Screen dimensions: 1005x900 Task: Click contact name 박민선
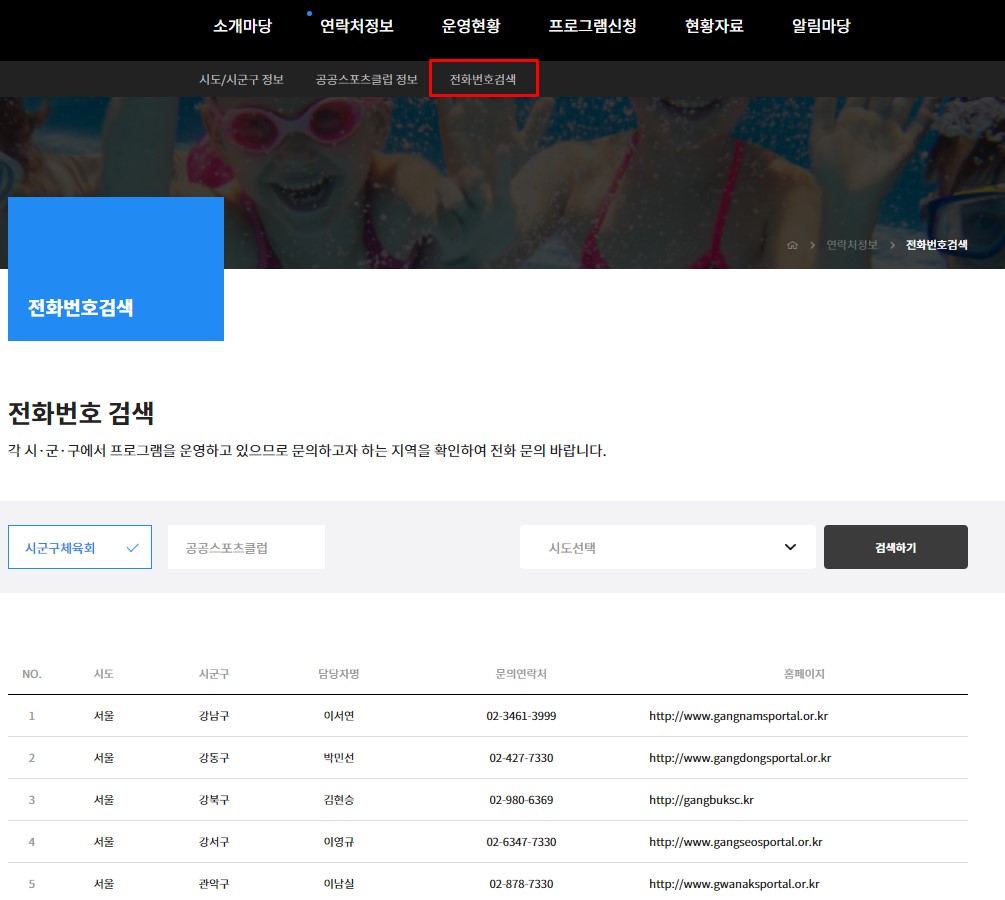(339, 758)
